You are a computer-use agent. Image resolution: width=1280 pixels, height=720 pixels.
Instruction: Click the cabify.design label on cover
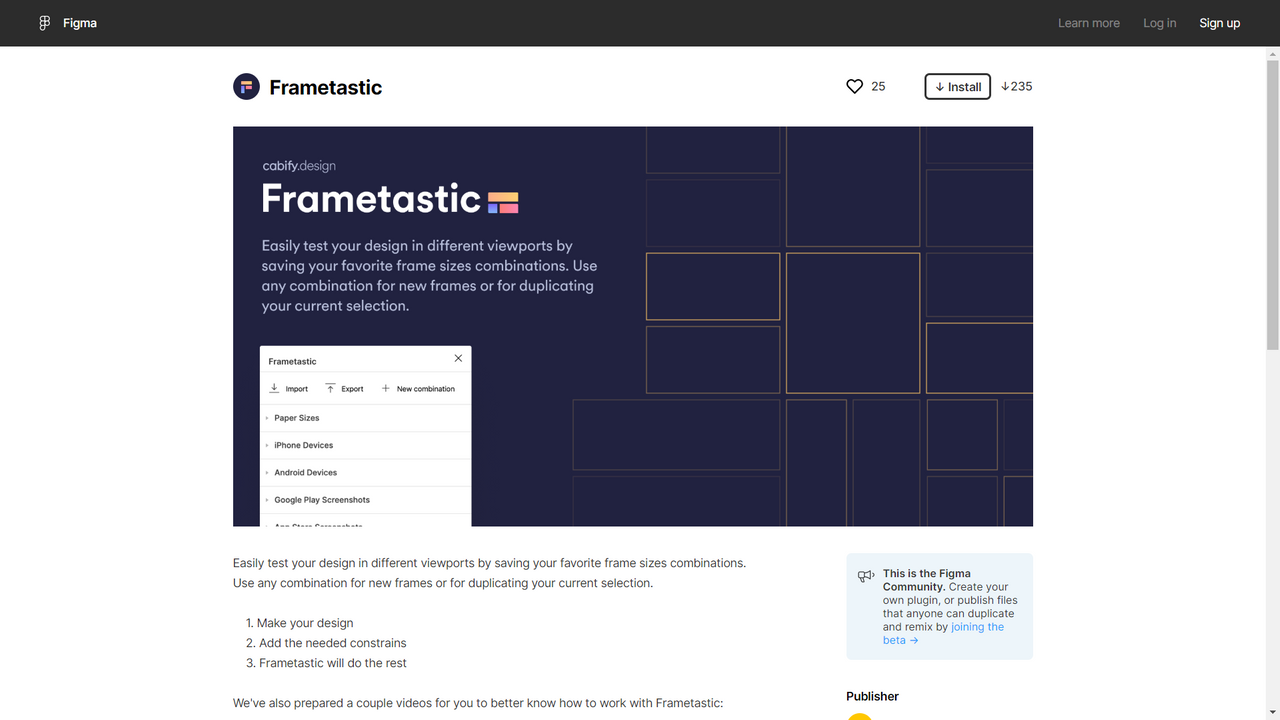(299, 166)
